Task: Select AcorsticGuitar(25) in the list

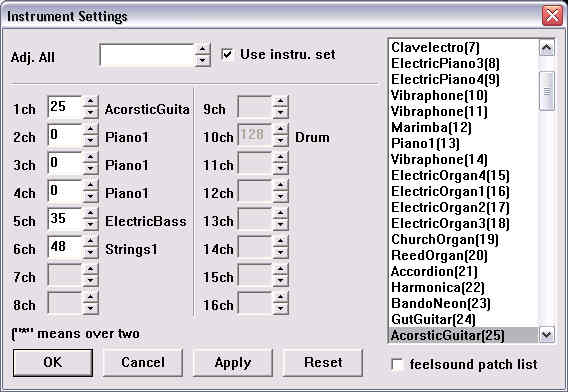Action: pyautogui.click(x=463, y=335)
